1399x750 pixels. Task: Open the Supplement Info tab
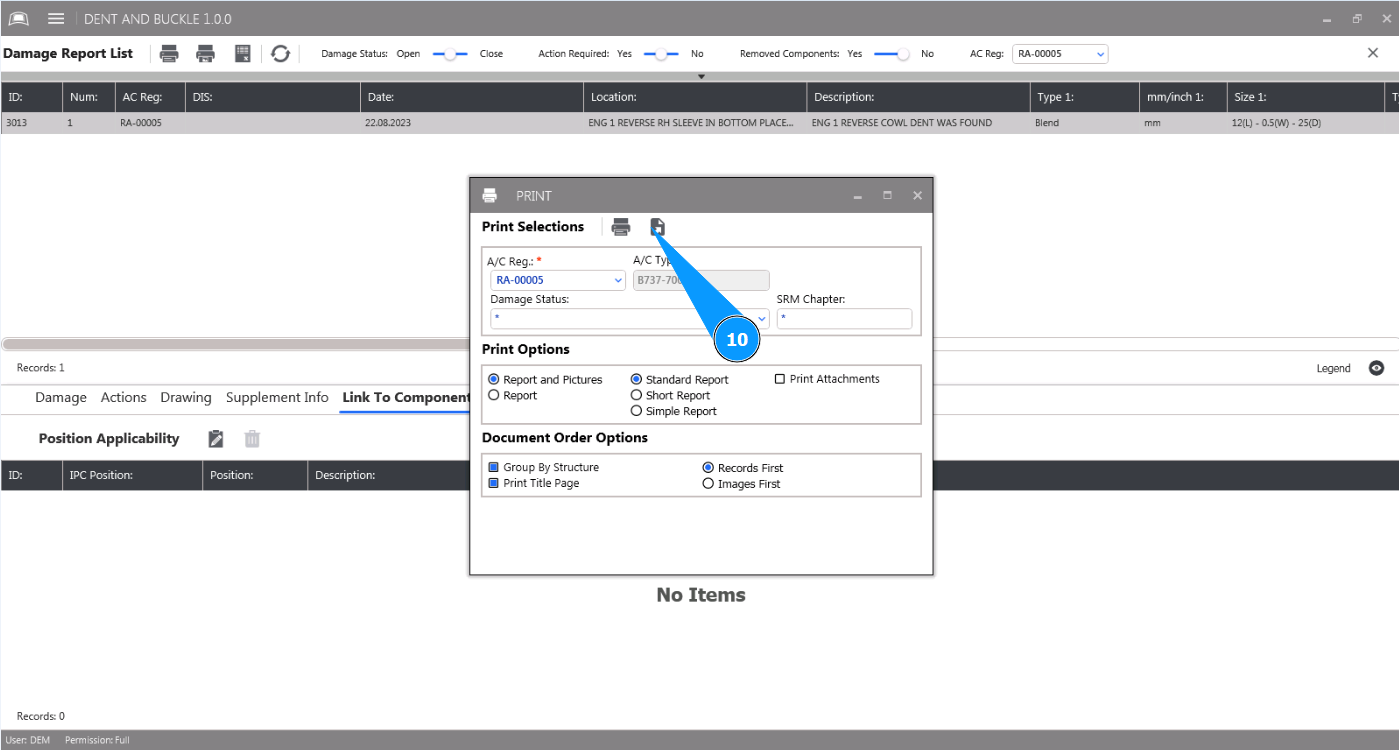(277, 398)
